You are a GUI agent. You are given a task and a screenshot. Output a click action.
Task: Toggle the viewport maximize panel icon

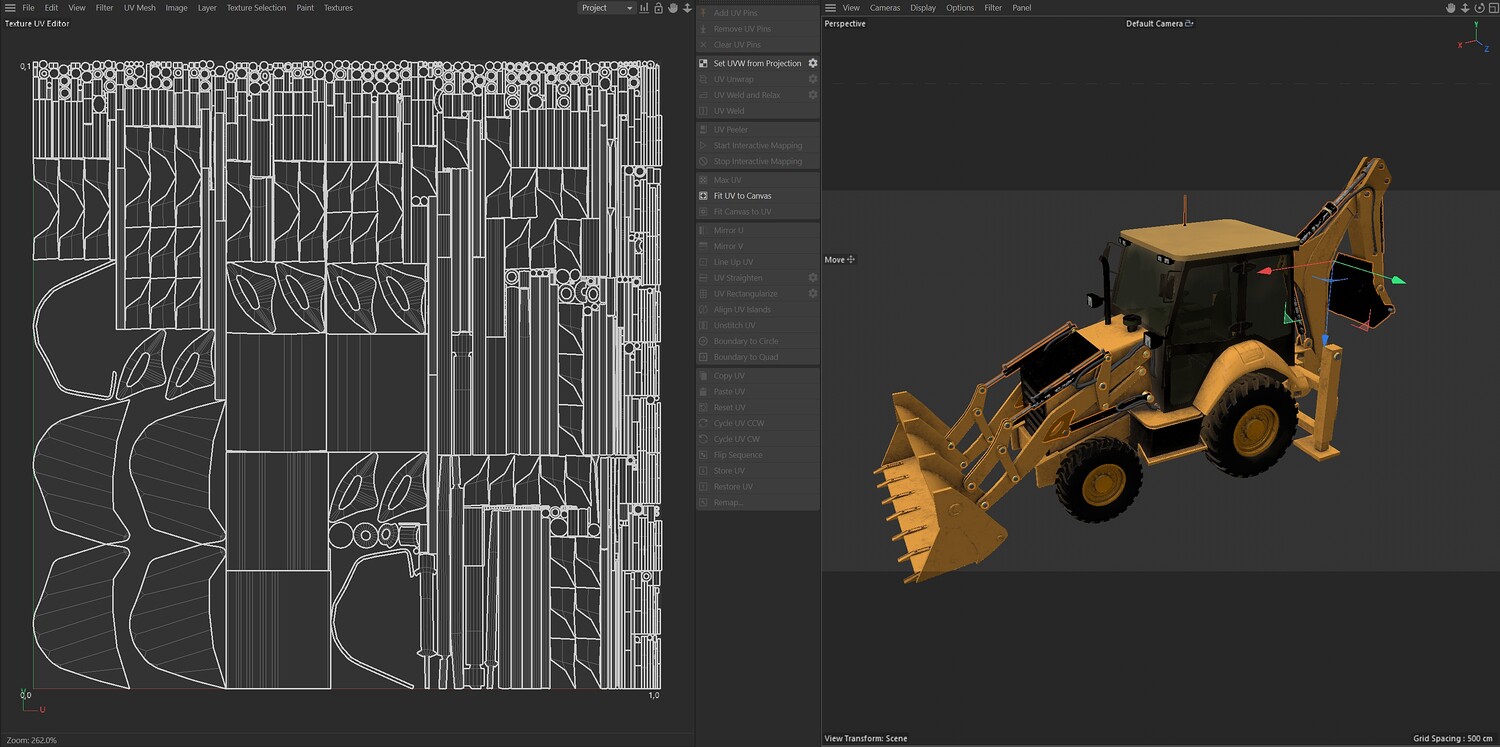[1492, 8]
